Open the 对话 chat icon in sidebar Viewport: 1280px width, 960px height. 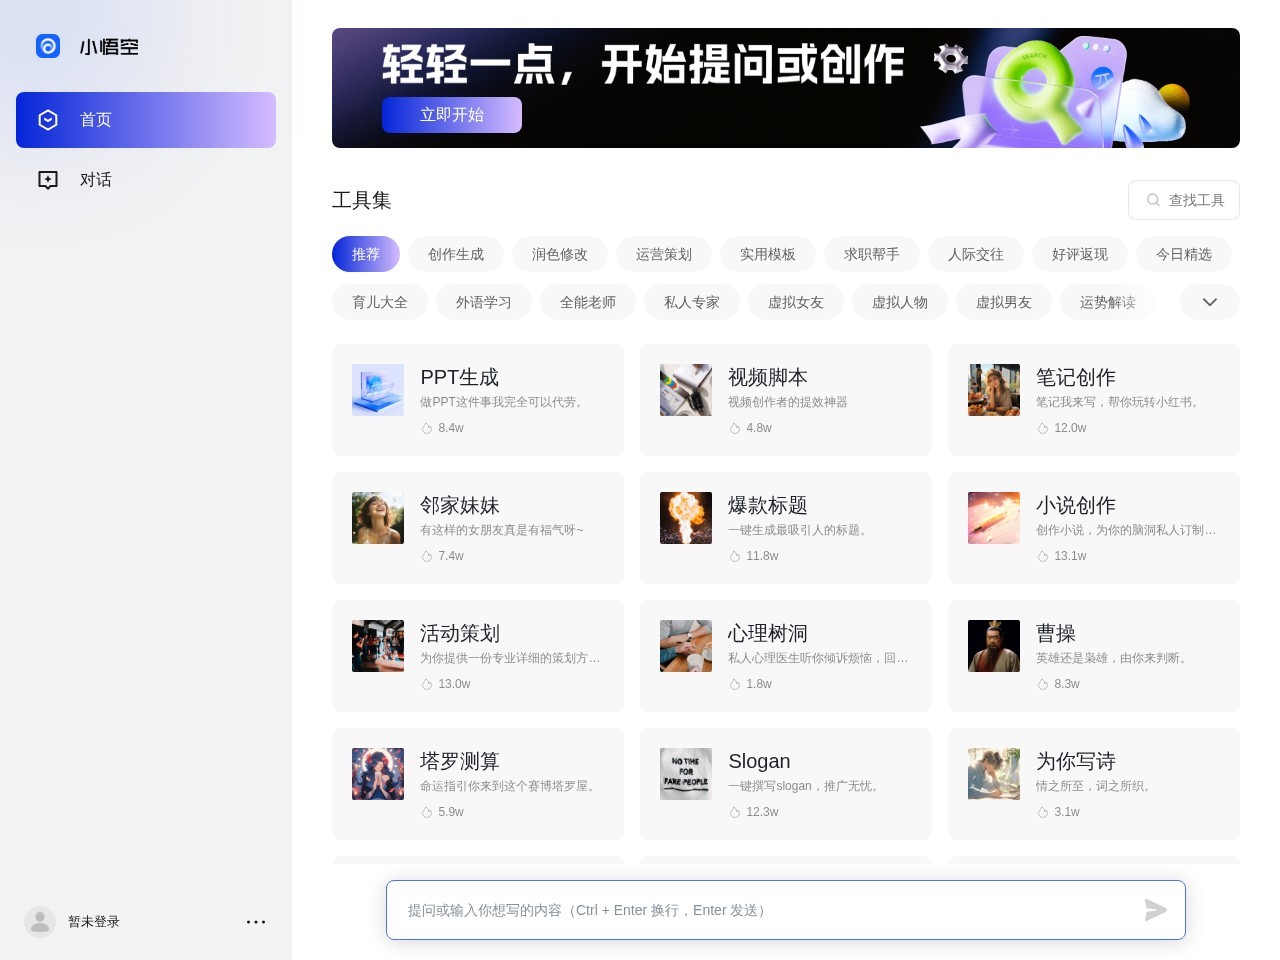[x=48, y=179]
